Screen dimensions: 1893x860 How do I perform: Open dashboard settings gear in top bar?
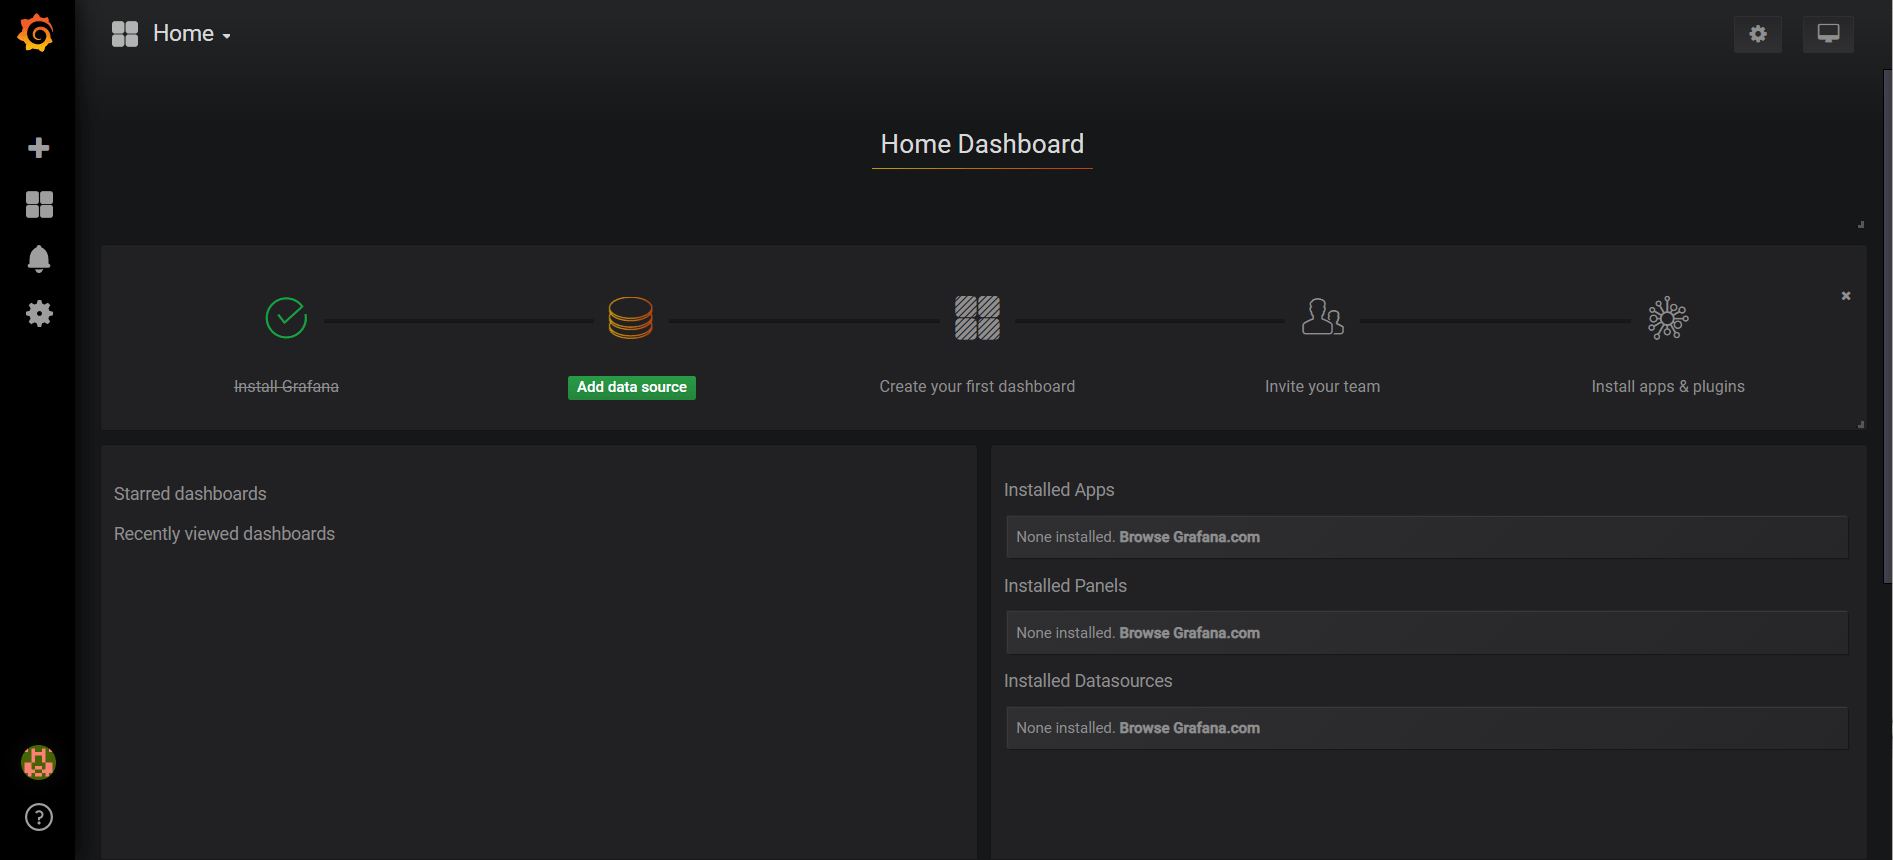click(1758, 34)
